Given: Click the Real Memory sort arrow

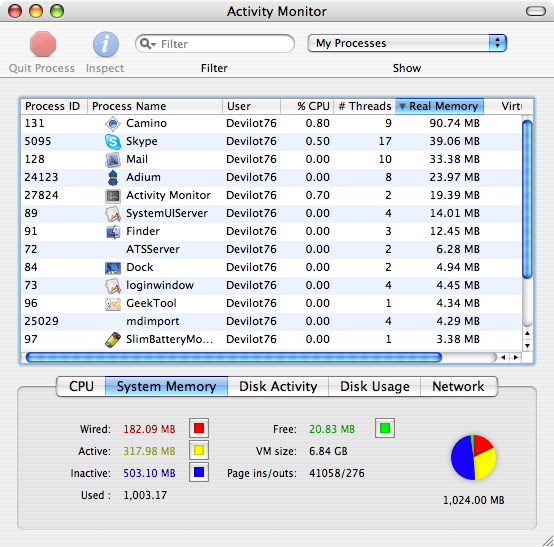Looking at the screenshot, I should click(x=402, y=106).
